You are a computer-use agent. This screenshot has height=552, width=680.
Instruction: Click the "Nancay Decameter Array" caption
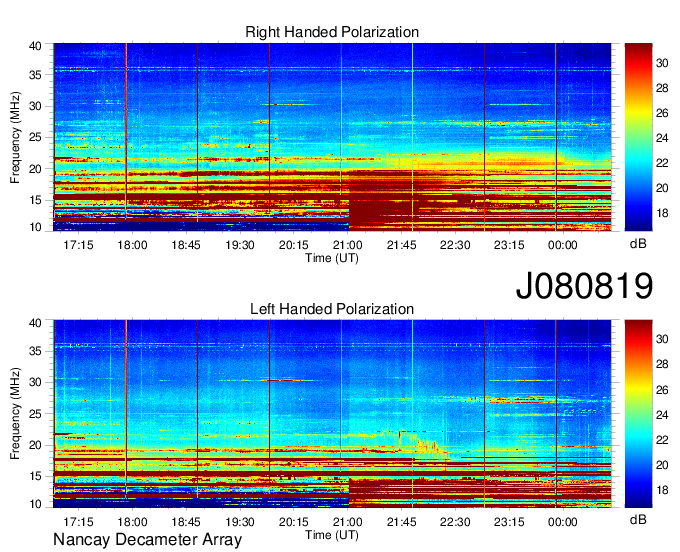click(147, 540)
